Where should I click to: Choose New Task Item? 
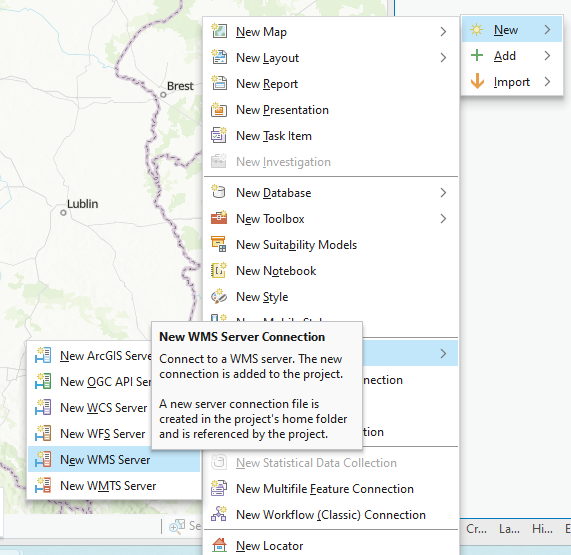pos(331,136)
